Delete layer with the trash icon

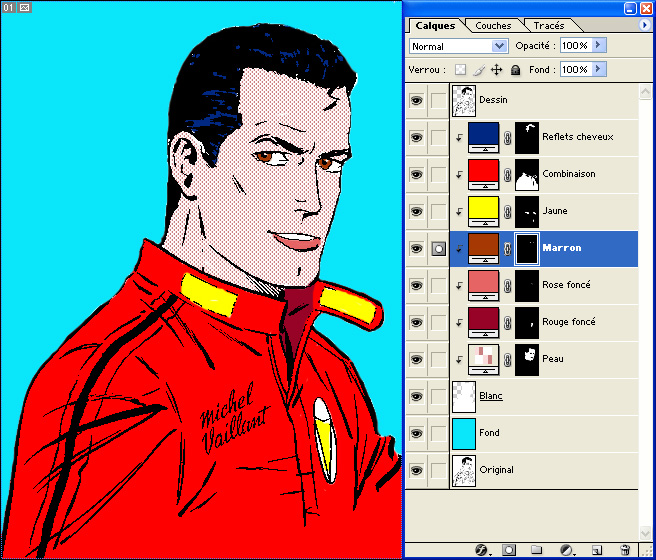tap(625, 550)
